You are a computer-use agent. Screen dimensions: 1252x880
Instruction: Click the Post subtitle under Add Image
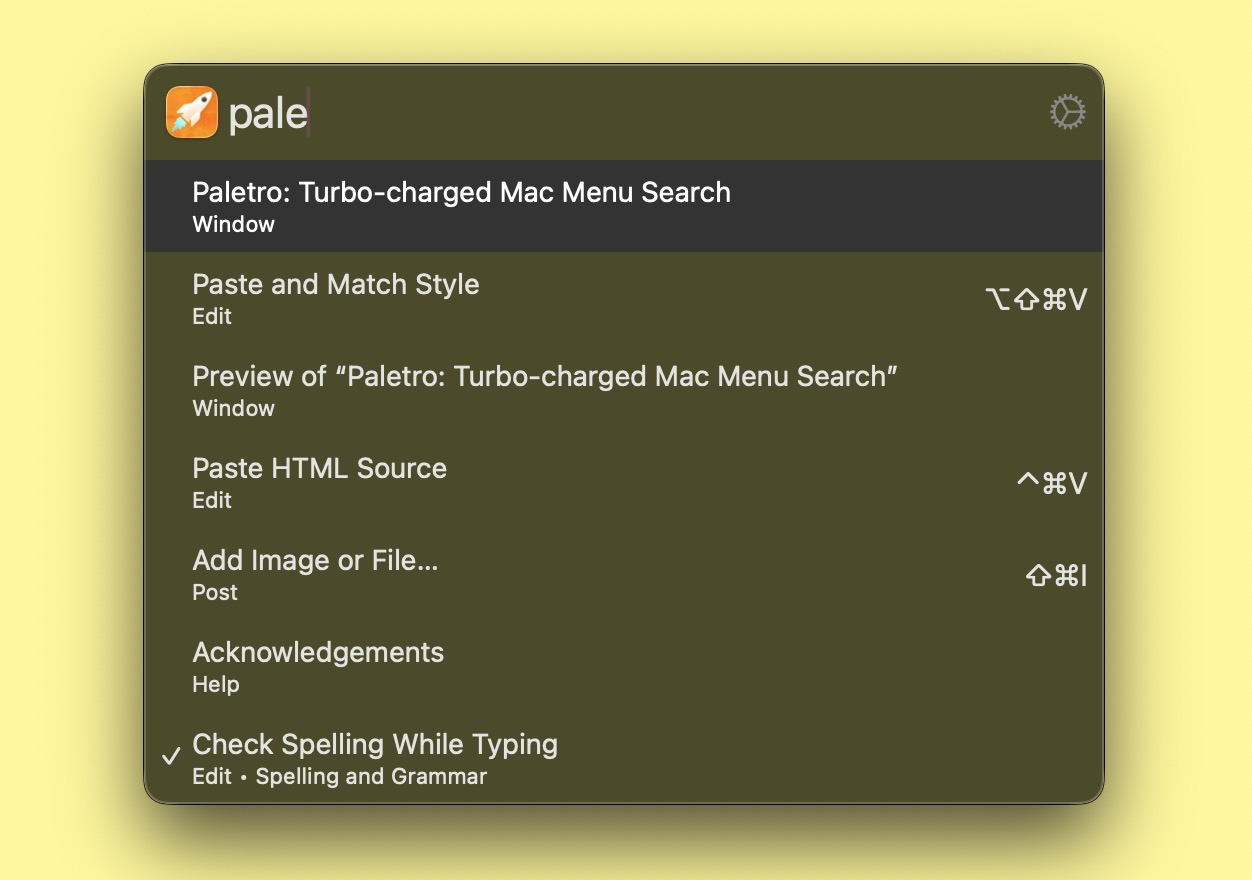click(x=215, y=592)
